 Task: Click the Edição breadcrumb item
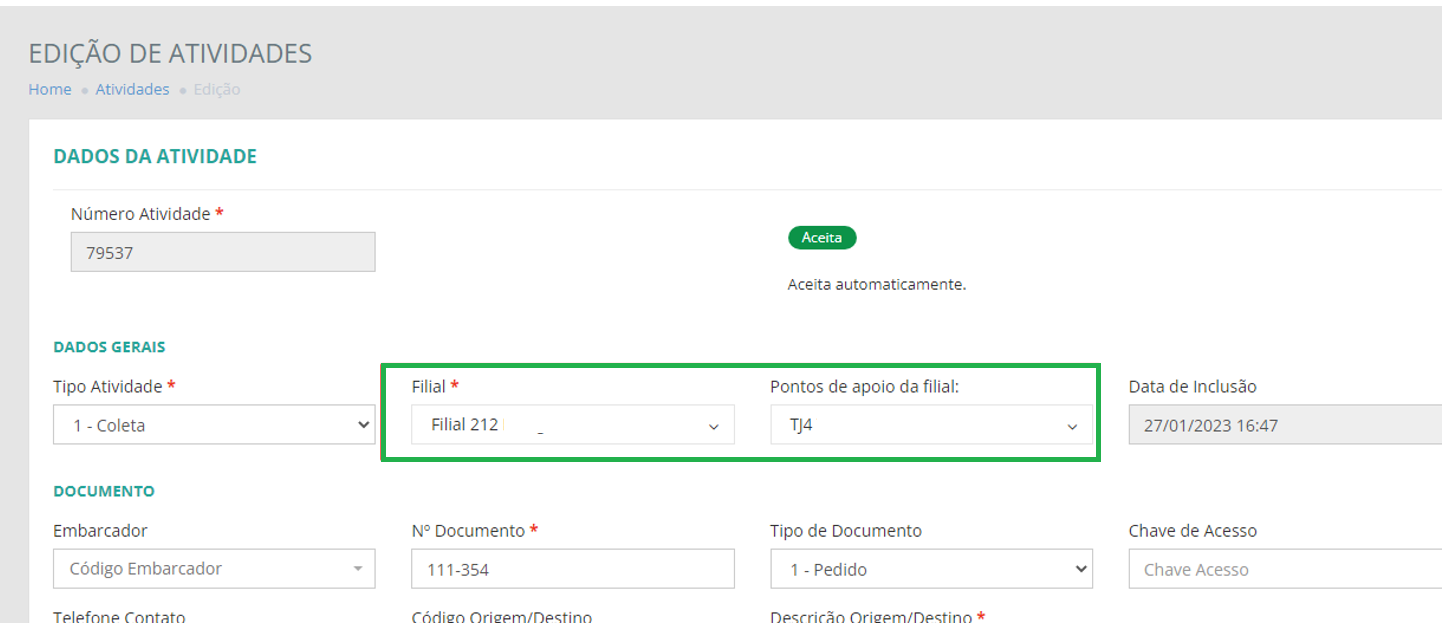(217, 89)
